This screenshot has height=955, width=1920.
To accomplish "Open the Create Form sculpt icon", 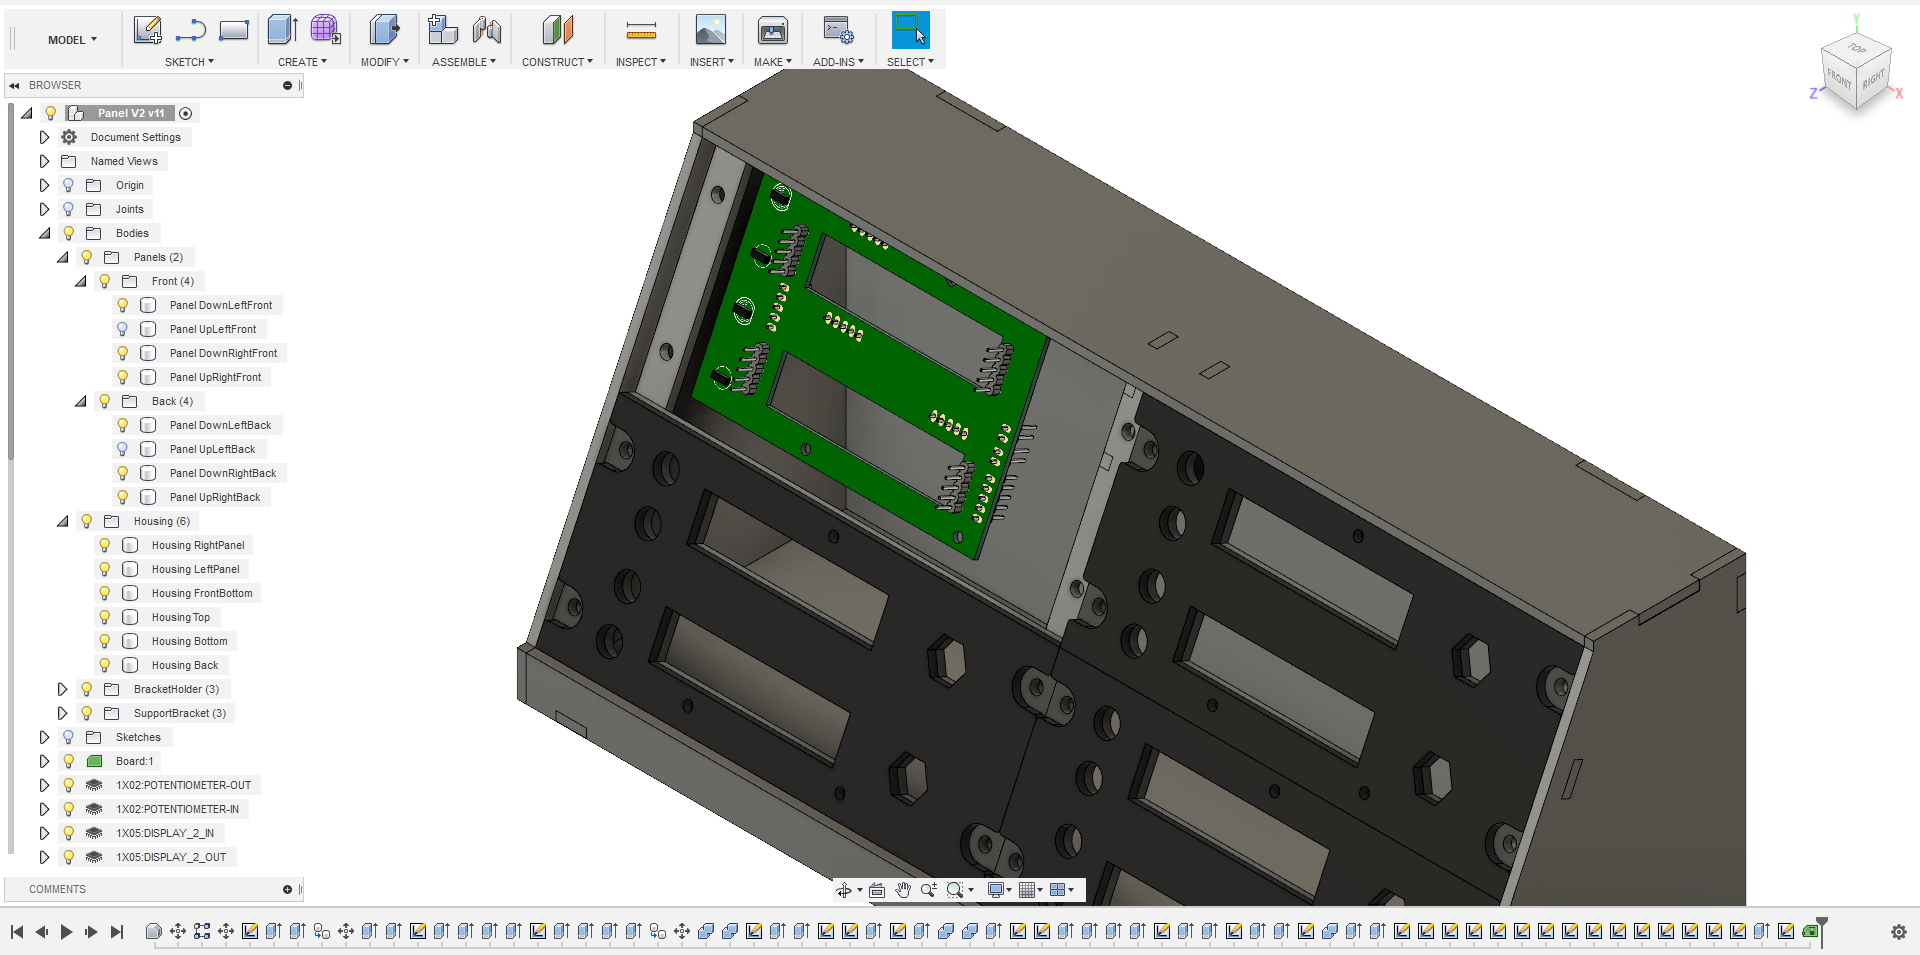I will (x=325, y=30).
